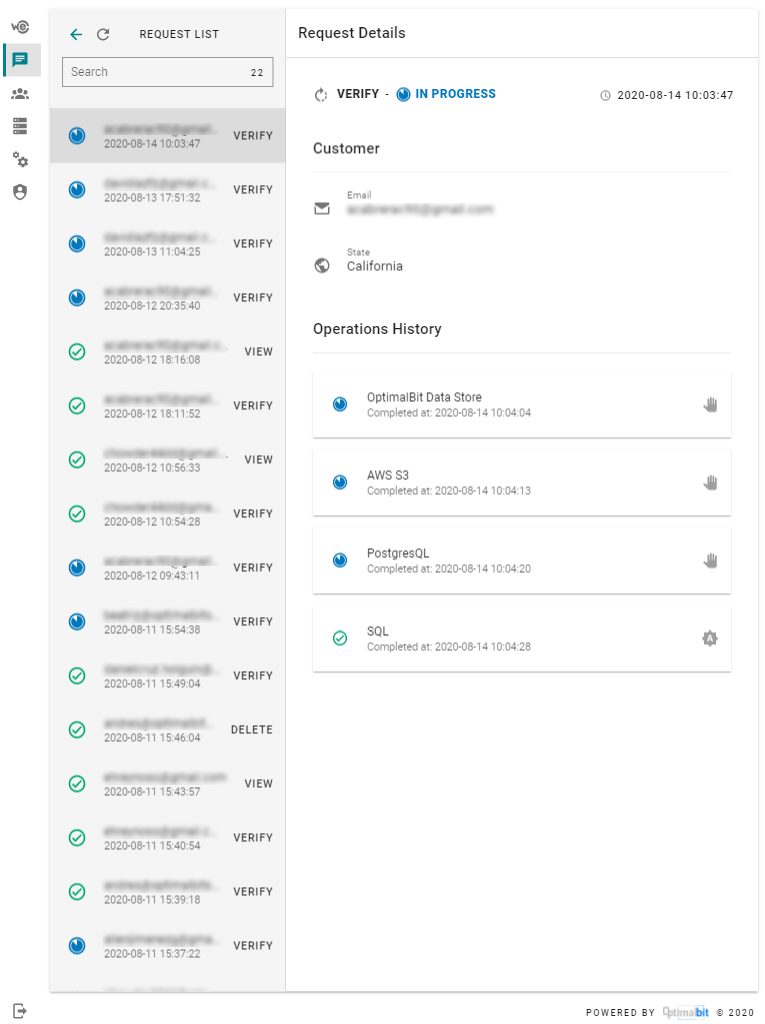This screenshot has height=1024, width=765.
Task: Select request dated 2020-08-11 15:39:18
Action: click(x=167, y=891)
